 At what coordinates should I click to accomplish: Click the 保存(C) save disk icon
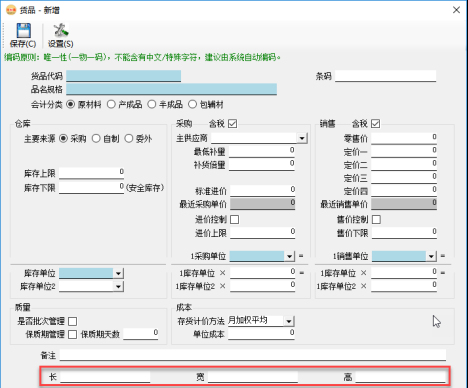[x=24, y=31]
